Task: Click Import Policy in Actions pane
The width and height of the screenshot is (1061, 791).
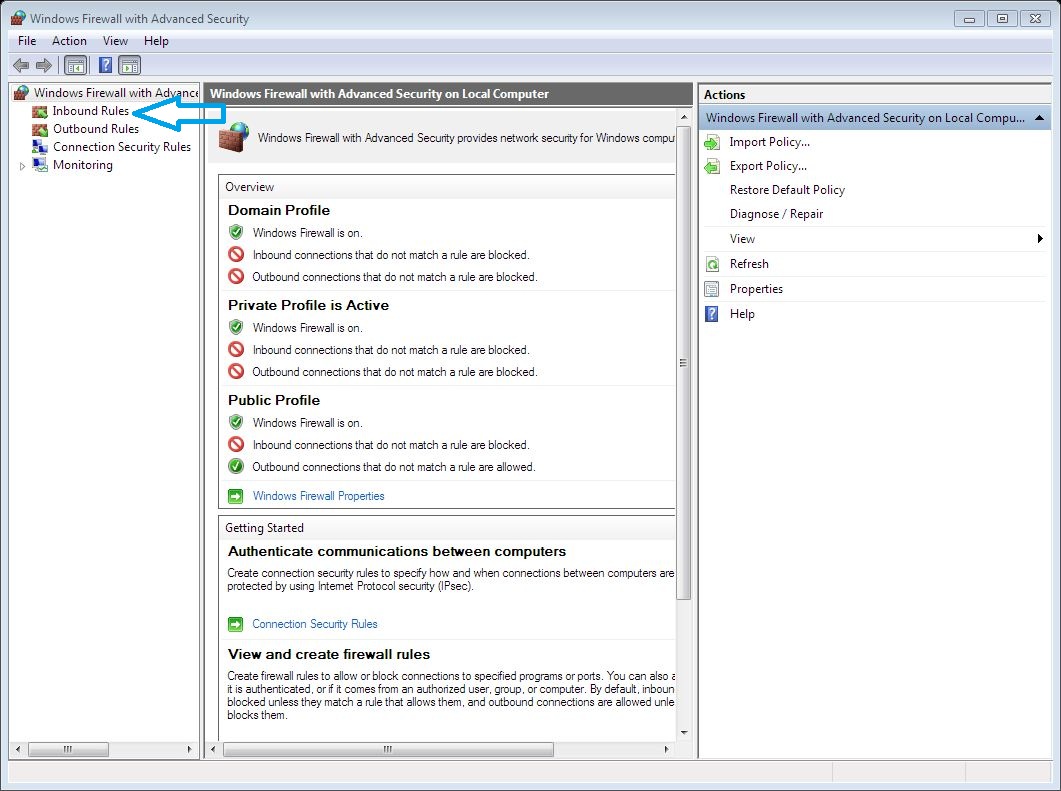Action: point(769,142)
